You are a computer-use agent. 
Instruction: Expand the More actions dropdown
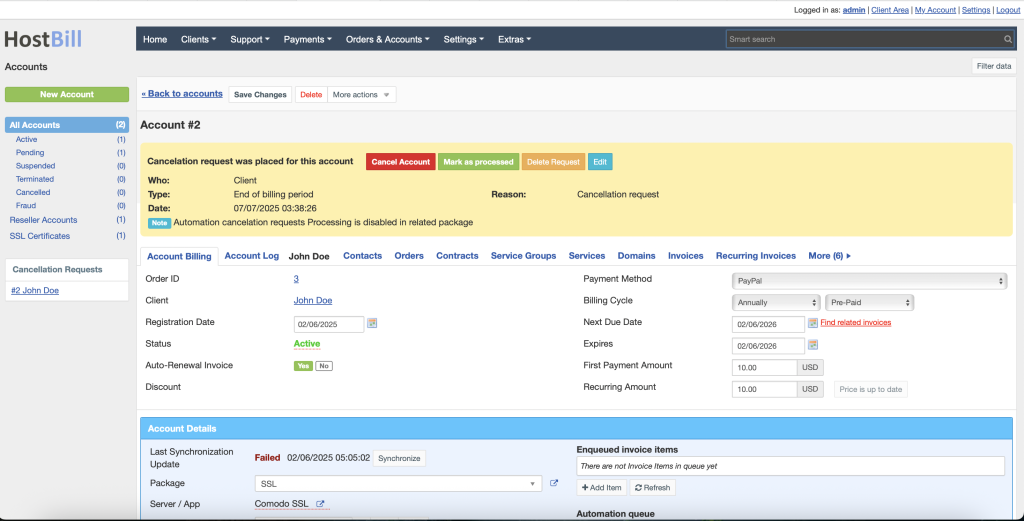361,95
